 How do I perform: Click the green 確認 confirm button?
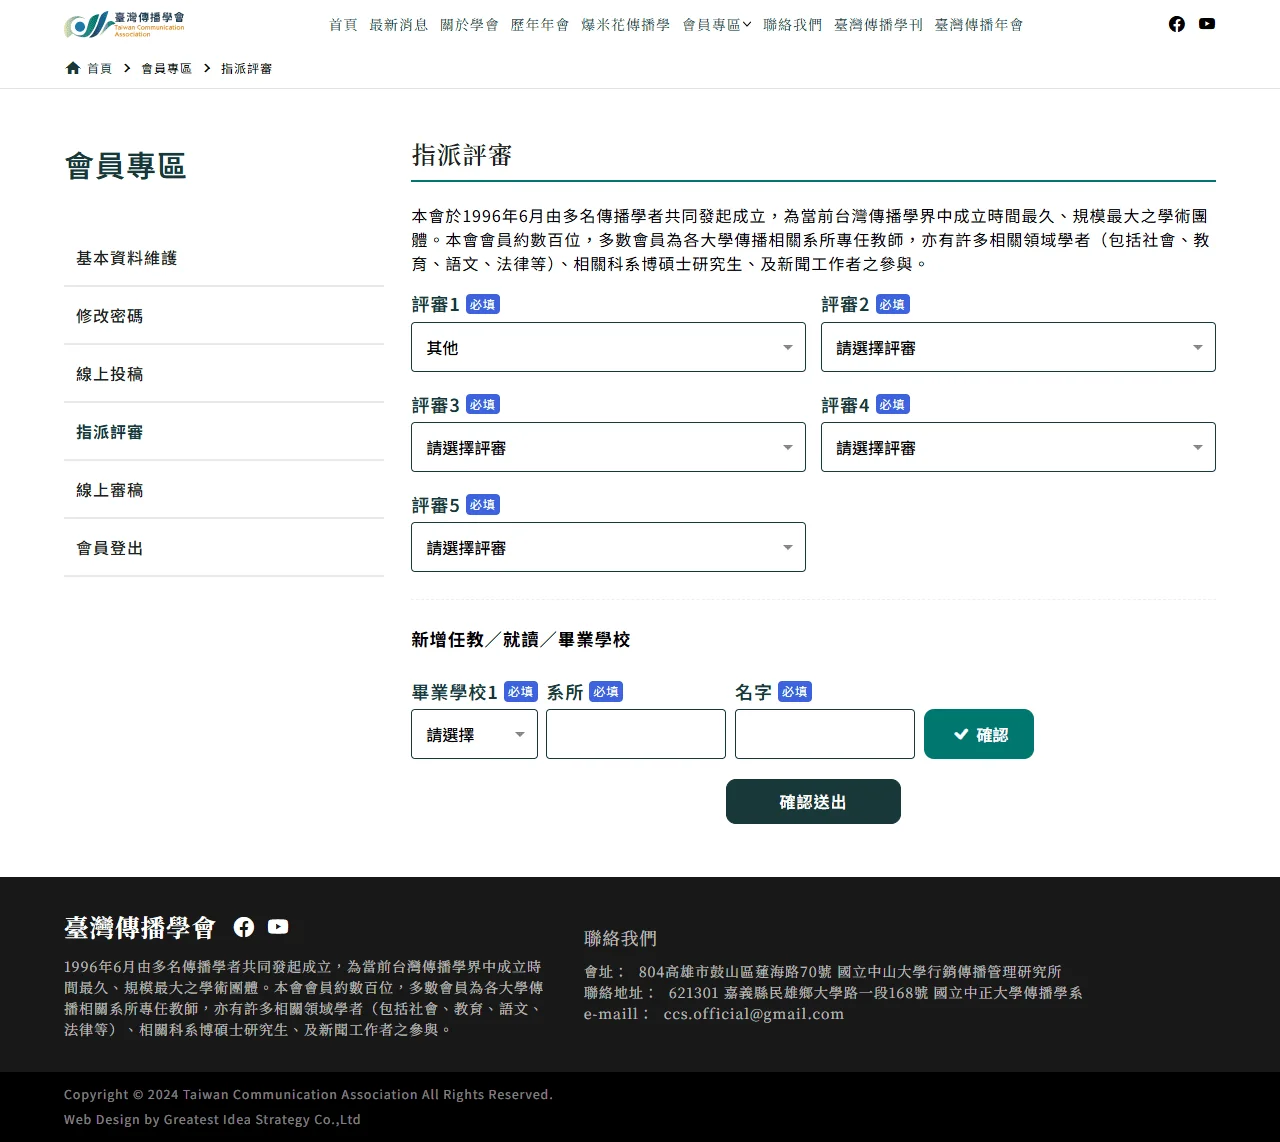(978, 733)
